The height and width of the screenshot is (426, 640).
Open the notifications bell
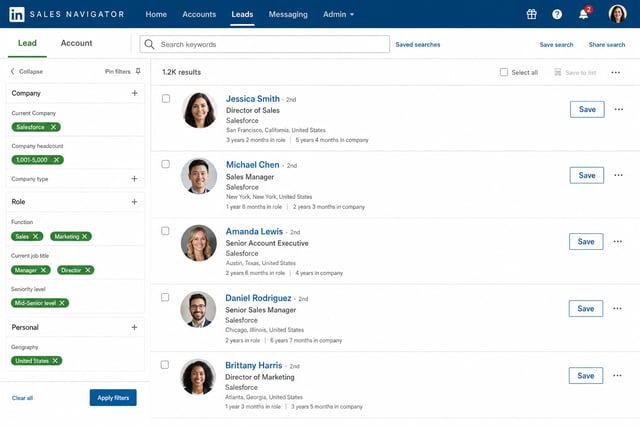tap(584, 14)
